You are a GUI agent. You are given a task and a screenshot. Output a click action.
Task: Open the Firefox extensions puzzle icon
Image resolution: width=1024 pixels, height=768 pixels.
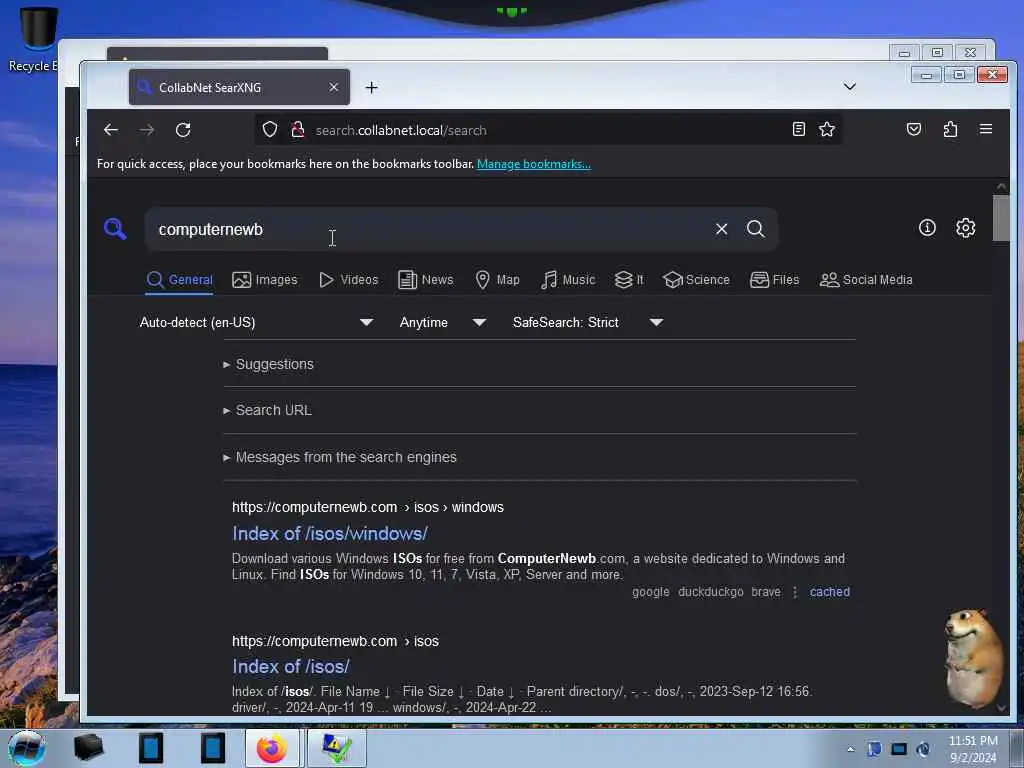[950, 129]
